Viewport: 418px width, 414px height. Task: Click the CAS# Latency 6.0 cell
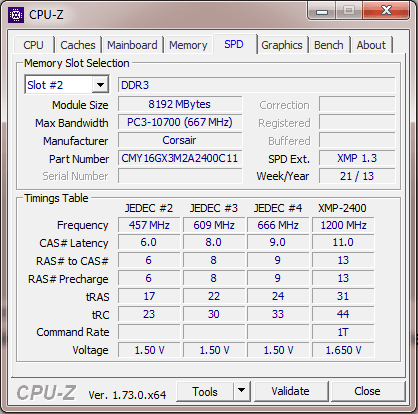pyautogui.click(x=149, y=242)
